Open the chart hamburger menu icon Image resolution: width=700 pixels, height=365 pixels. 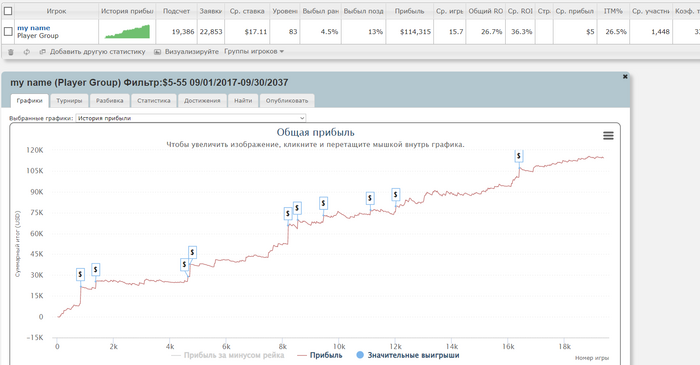pos(608,136)
